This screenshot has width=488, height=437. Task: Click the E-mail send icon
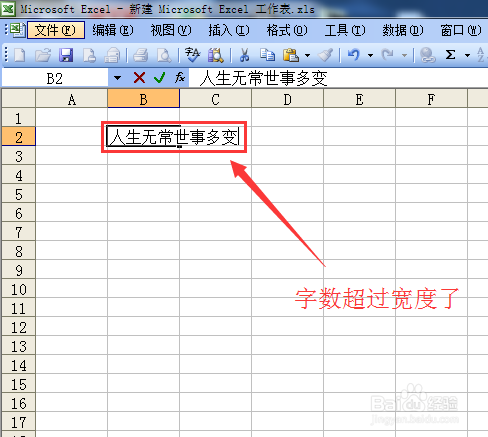[x=112, y=55]
